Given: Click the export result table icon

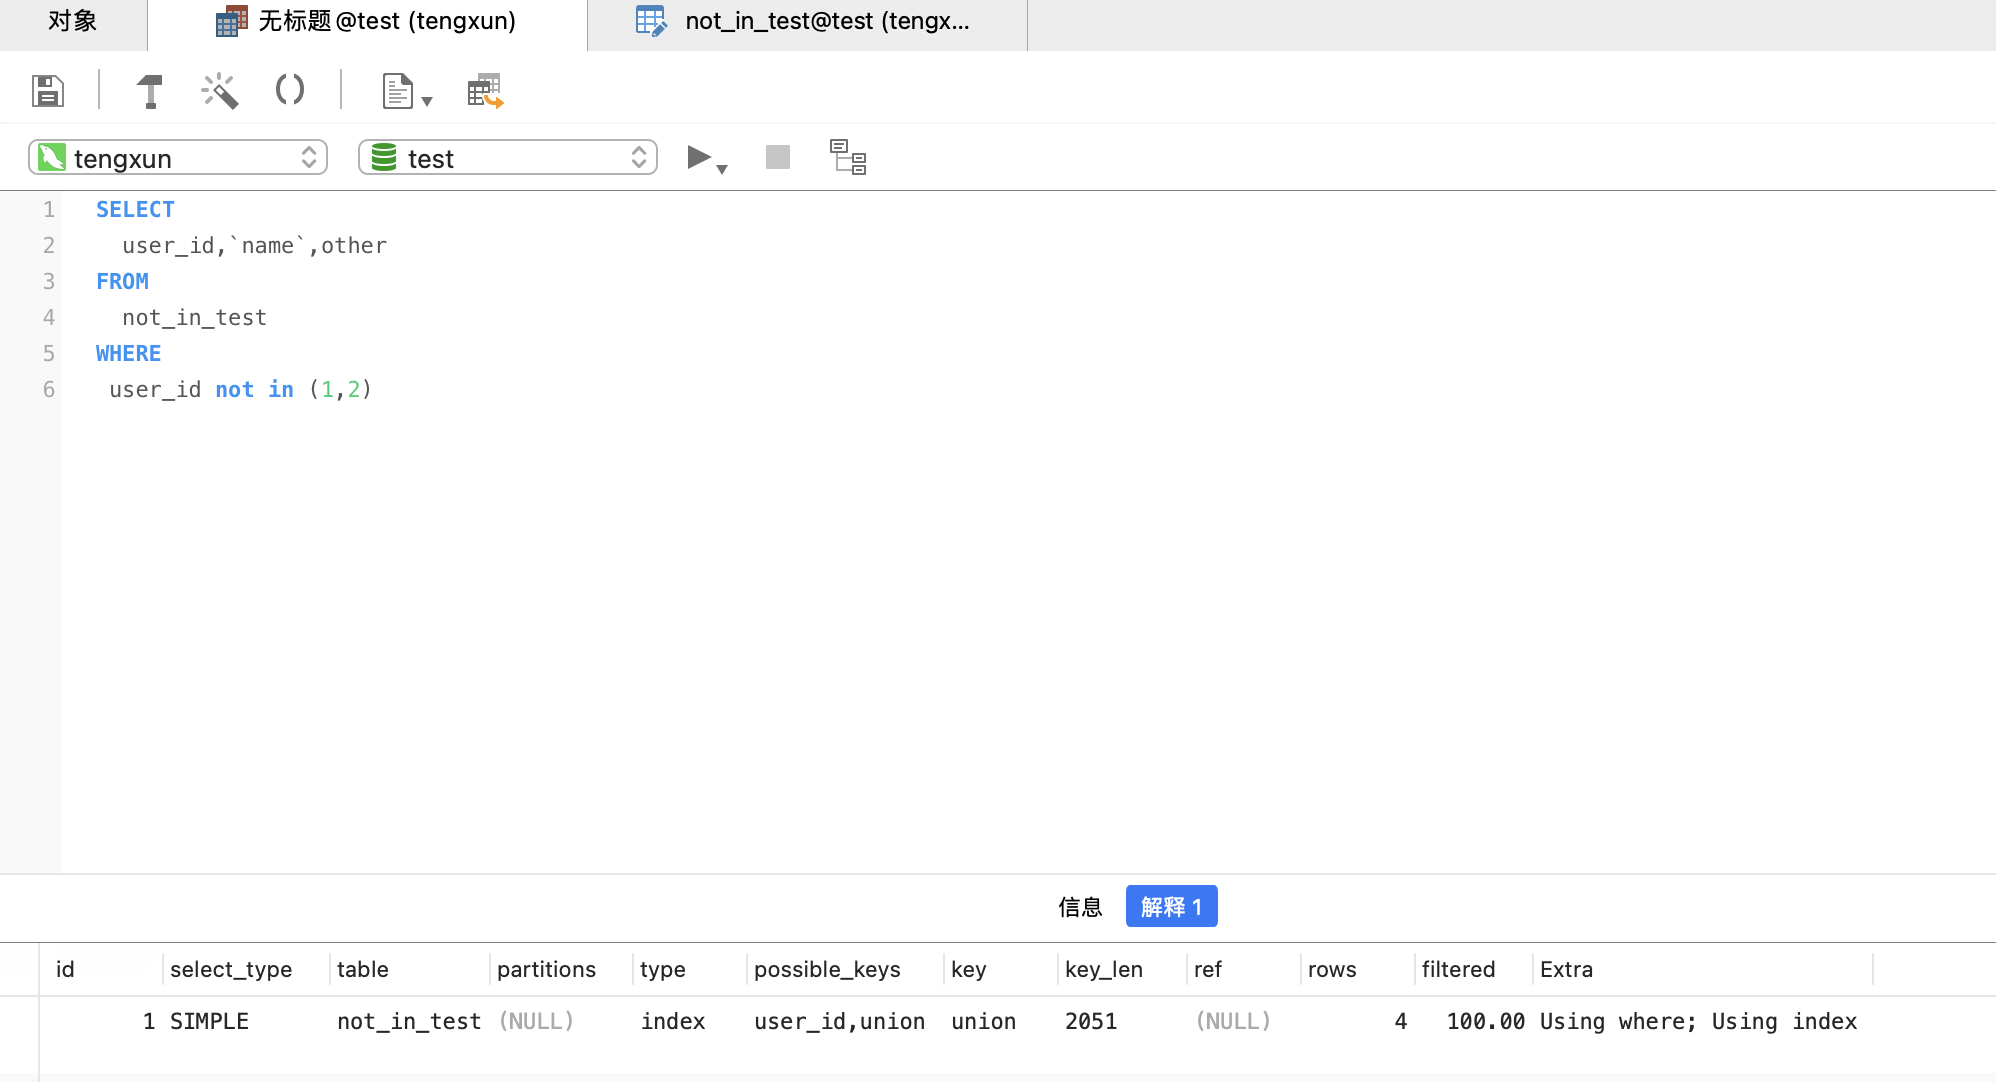Looking at the screenshot, I should tap(485, 91).
